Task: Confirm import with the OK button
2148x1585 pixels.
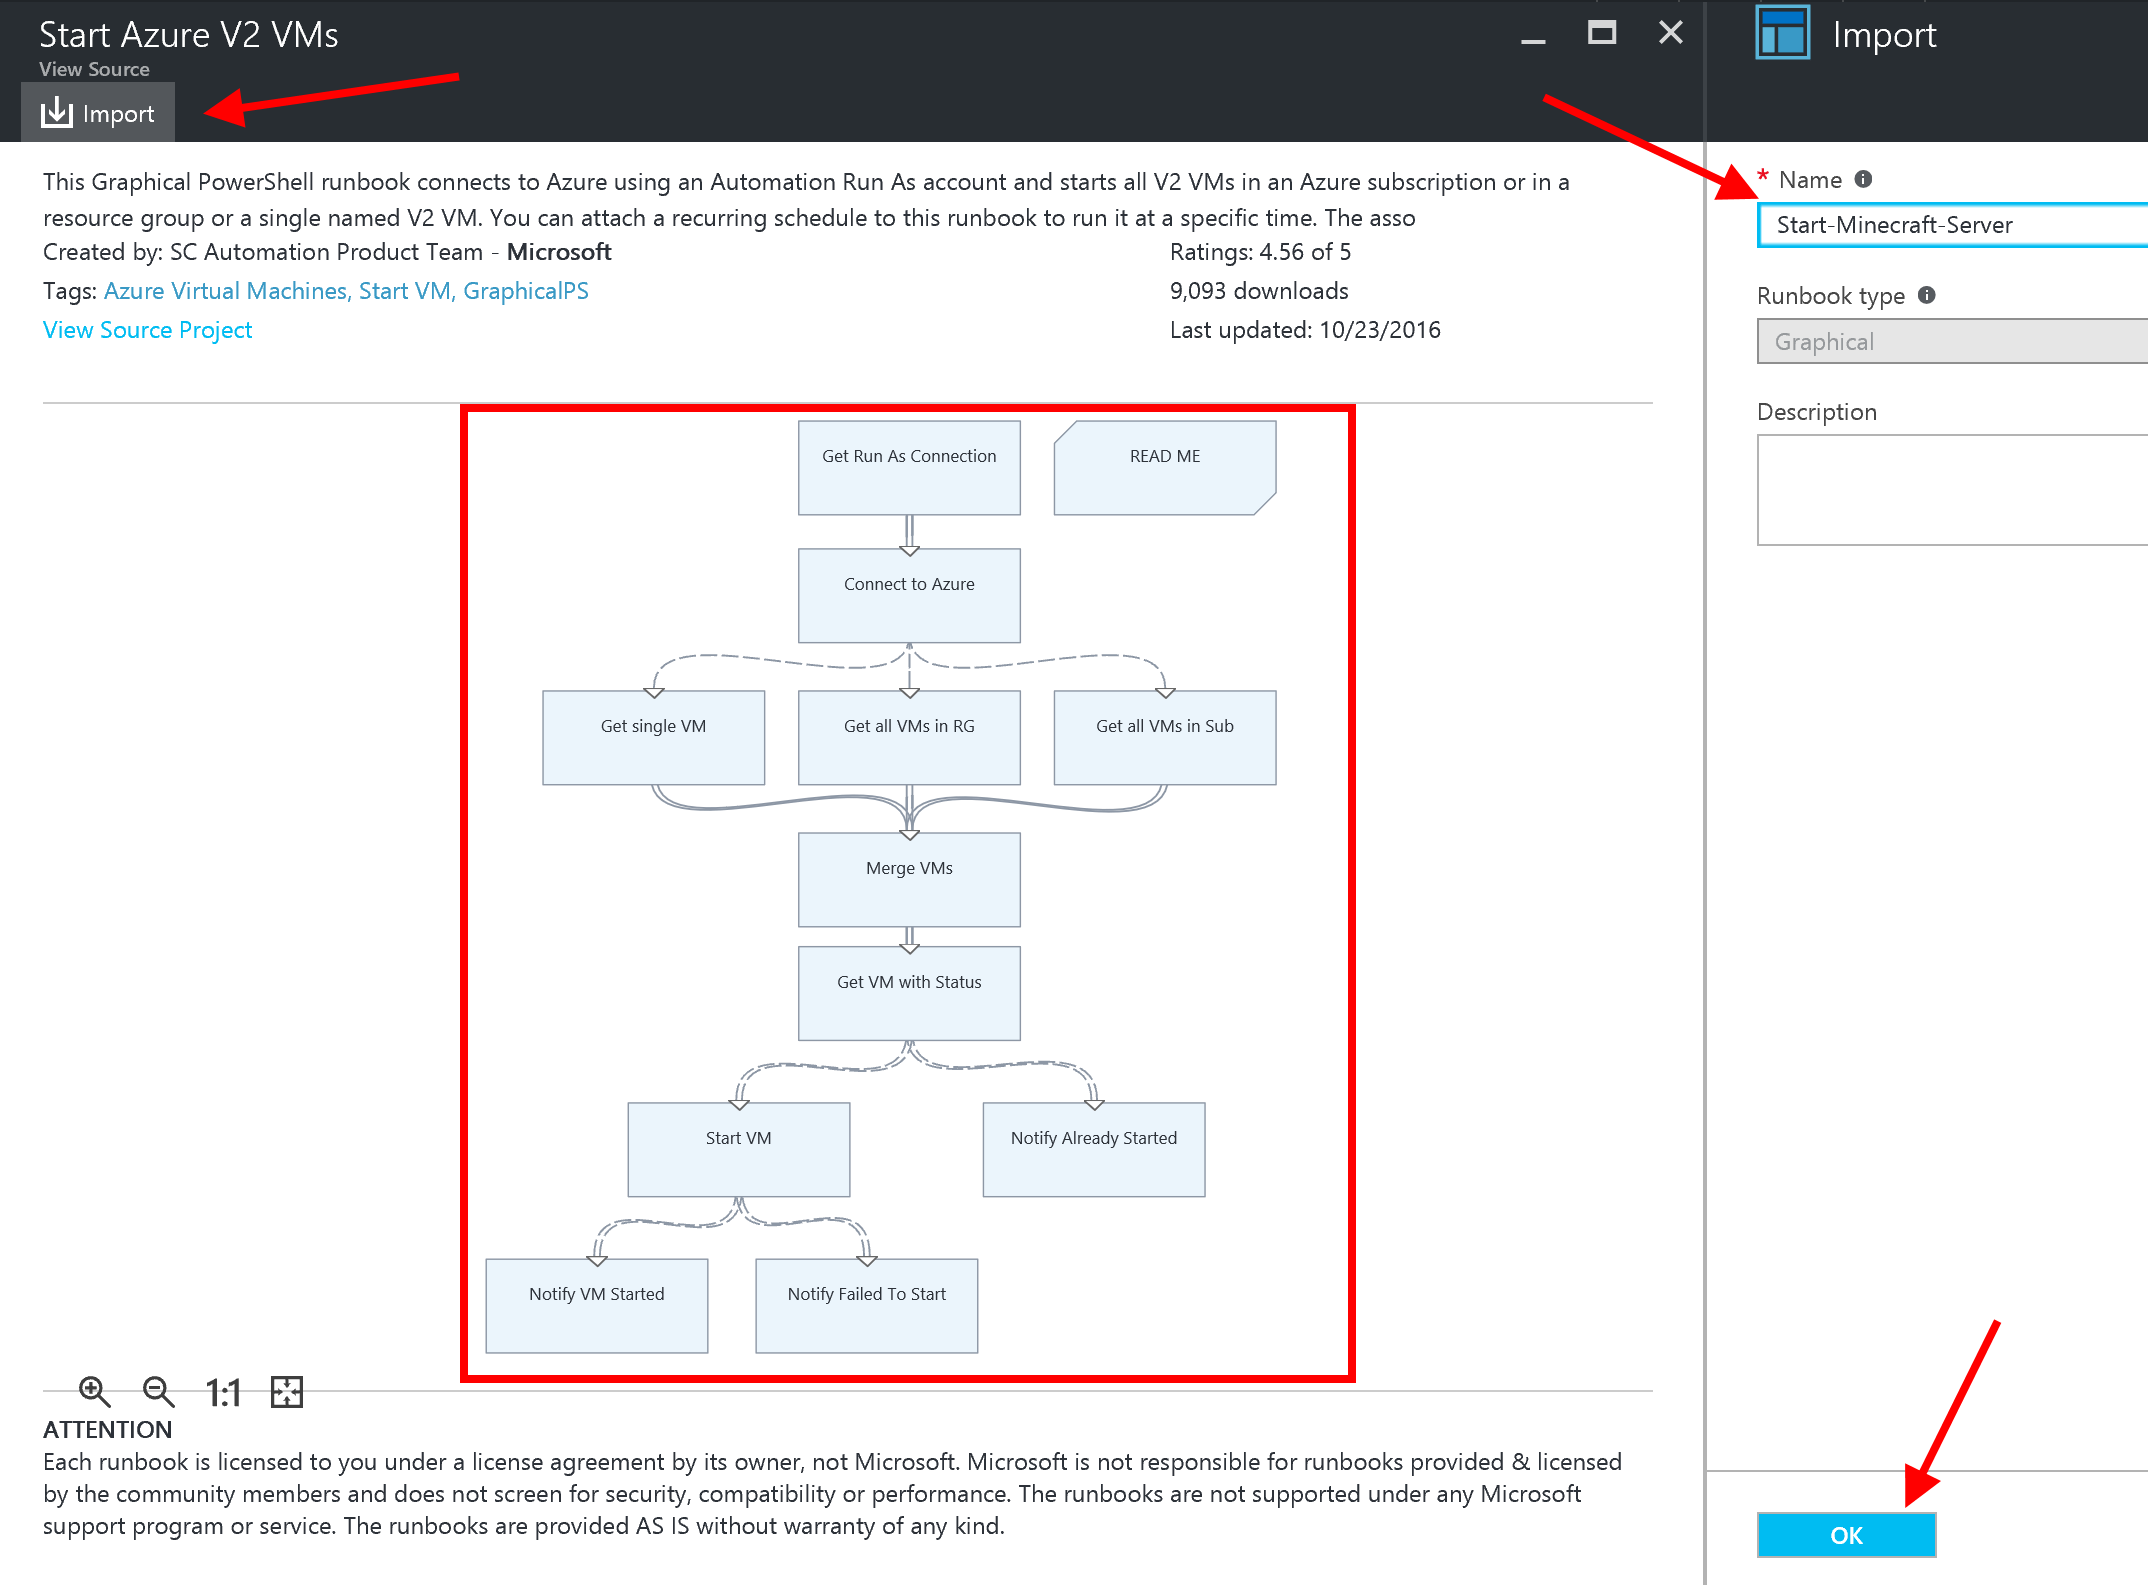Action: 1846,1535
